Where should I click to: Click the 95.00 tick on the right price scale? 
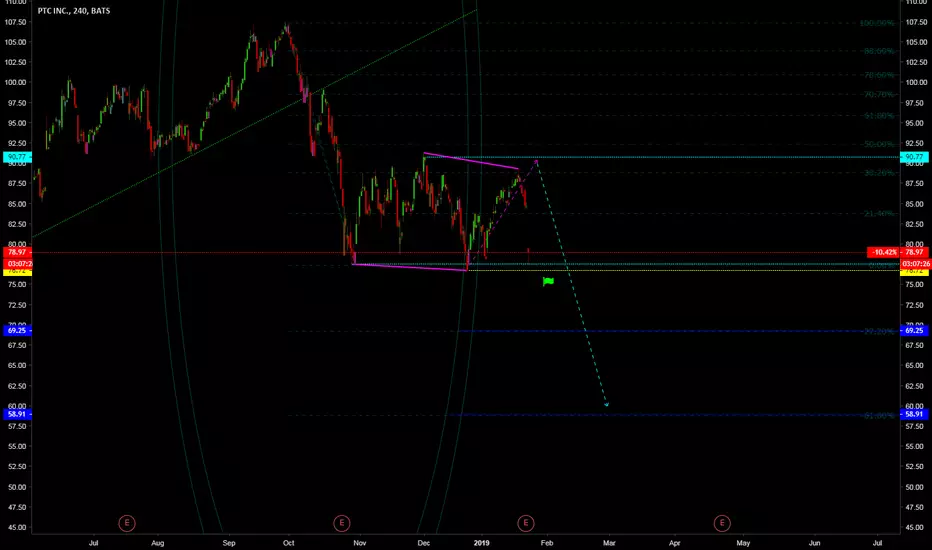pyautogui.click(x=916, y=123)
